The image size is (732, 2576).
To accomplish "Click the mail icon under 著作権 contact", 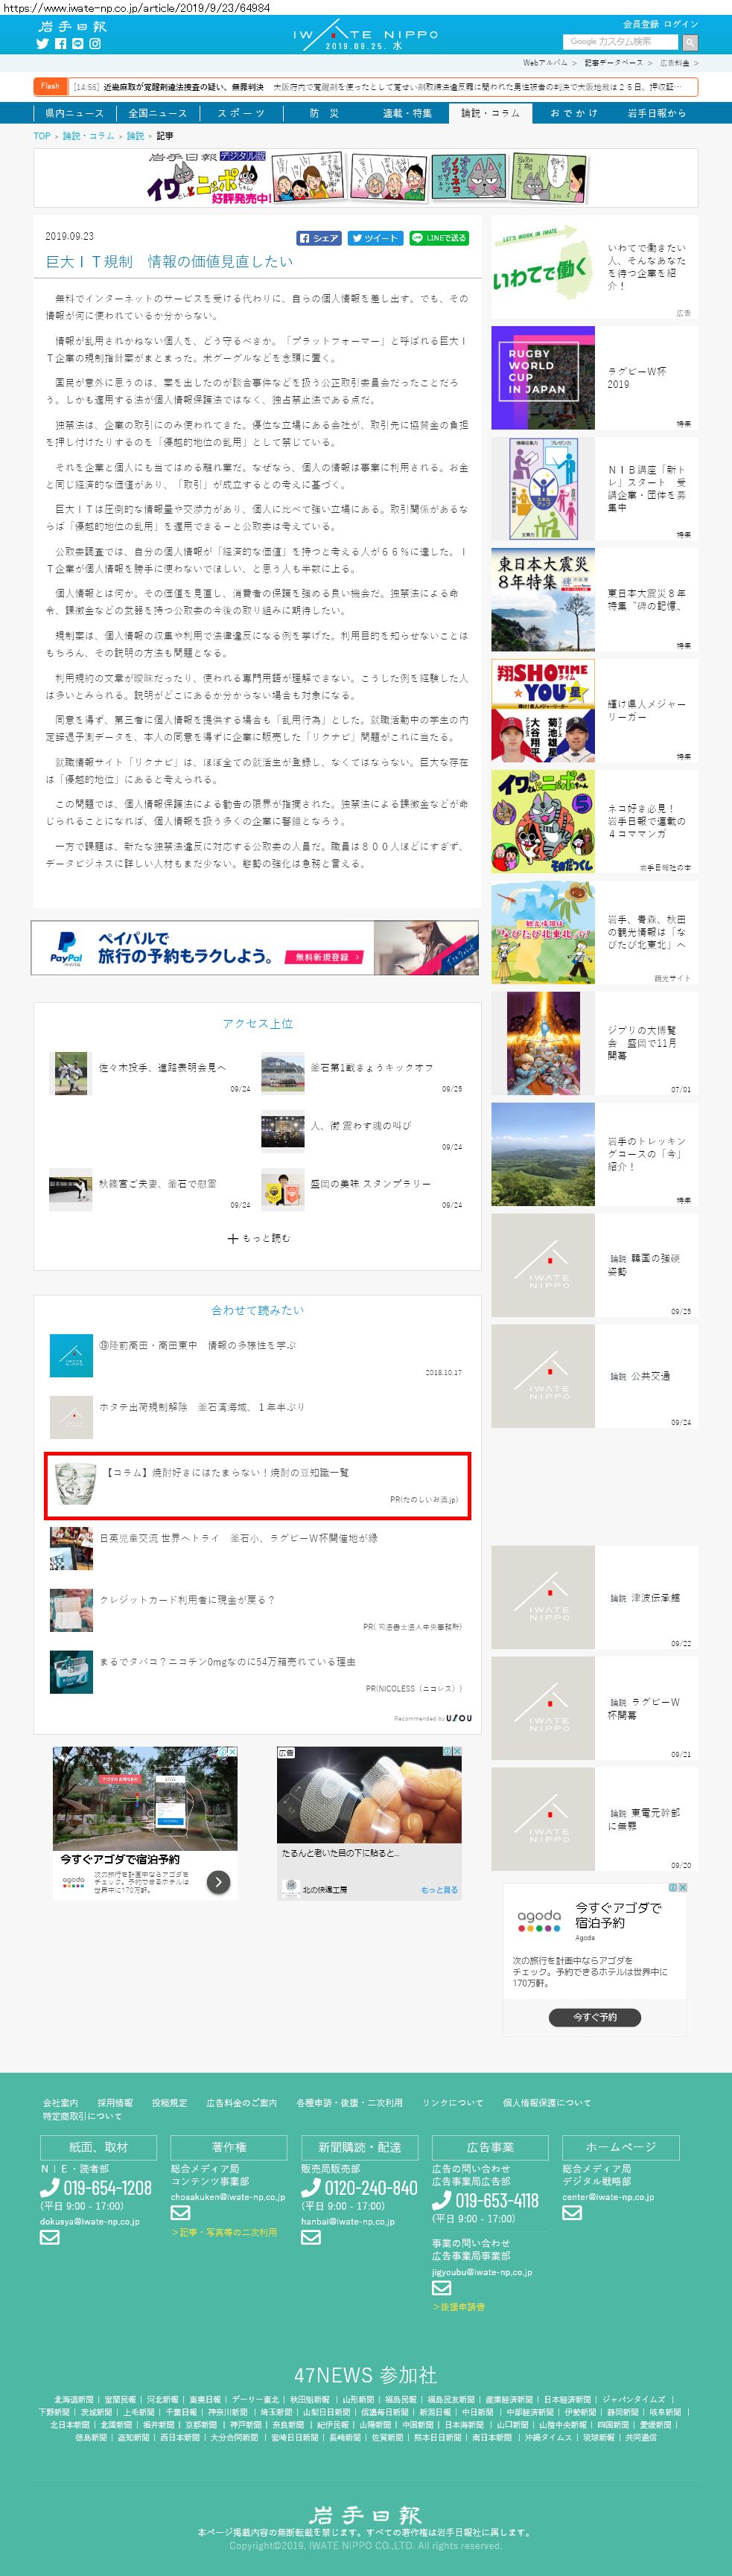I will tap(180, 2213).
